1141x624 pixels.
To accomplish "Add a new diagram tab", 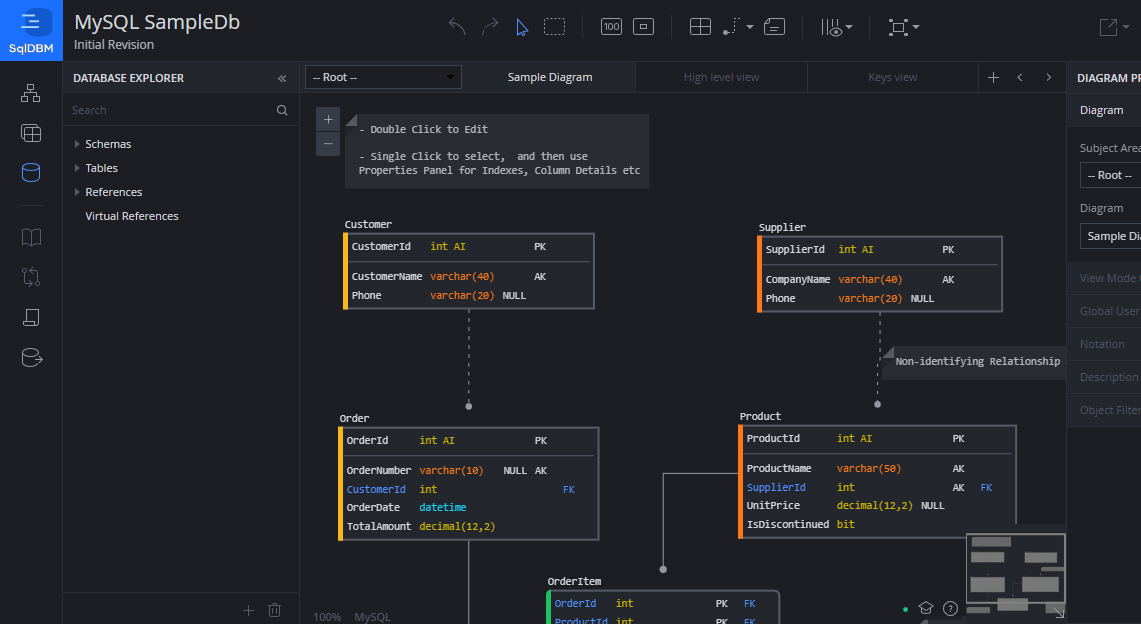I will (x=993, y=77).
